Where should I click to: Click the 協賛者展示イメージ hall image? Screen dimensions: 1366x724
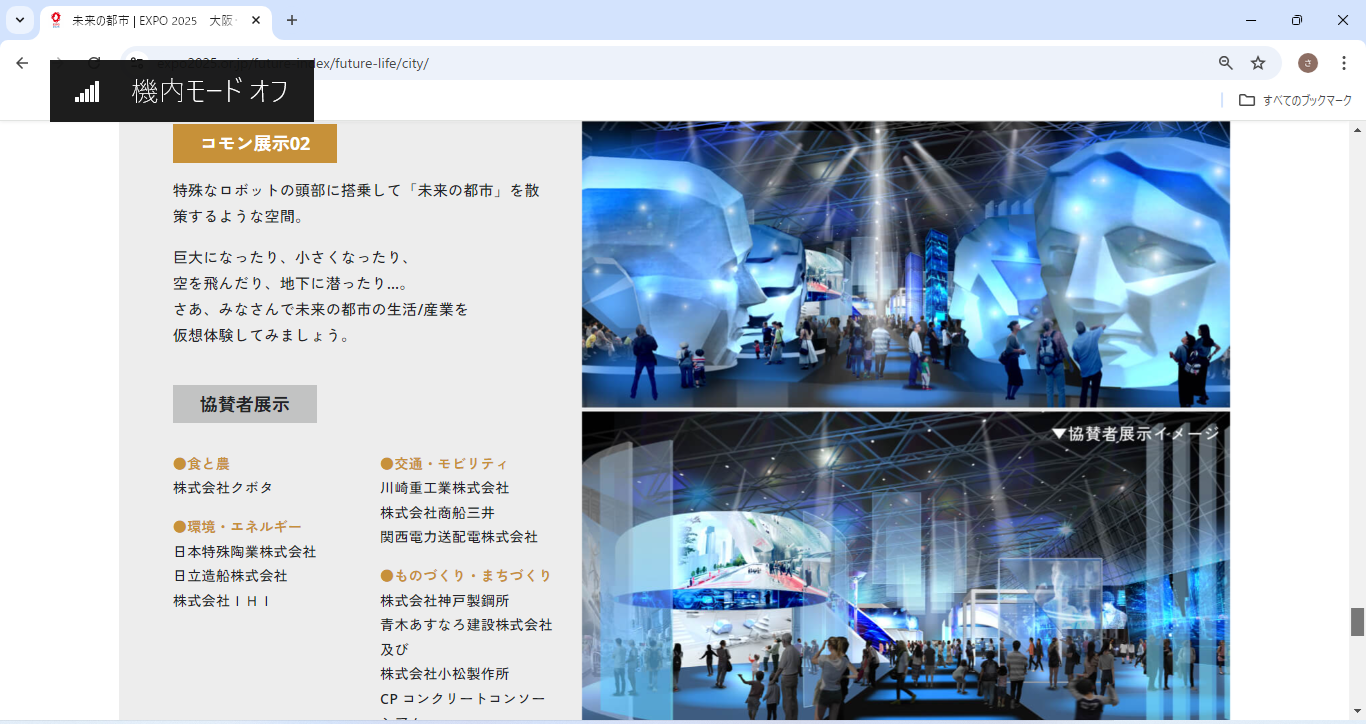906,566
